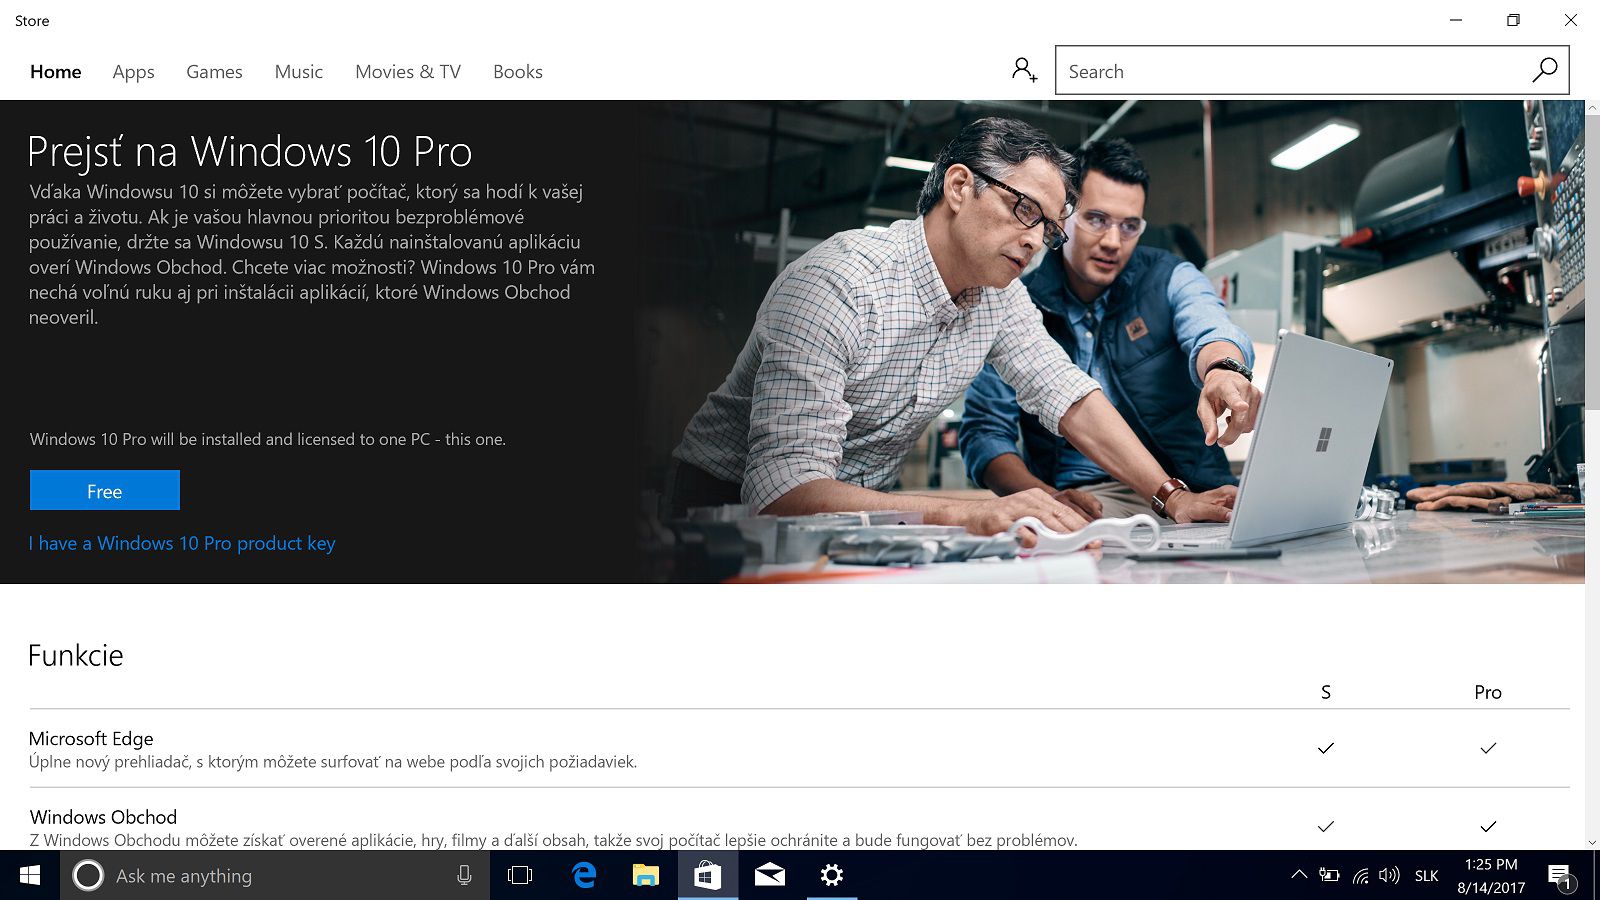Screen dimensions: 1600x900
Task: Activate the Cortana microphone icon
Action: pos(464,875)
